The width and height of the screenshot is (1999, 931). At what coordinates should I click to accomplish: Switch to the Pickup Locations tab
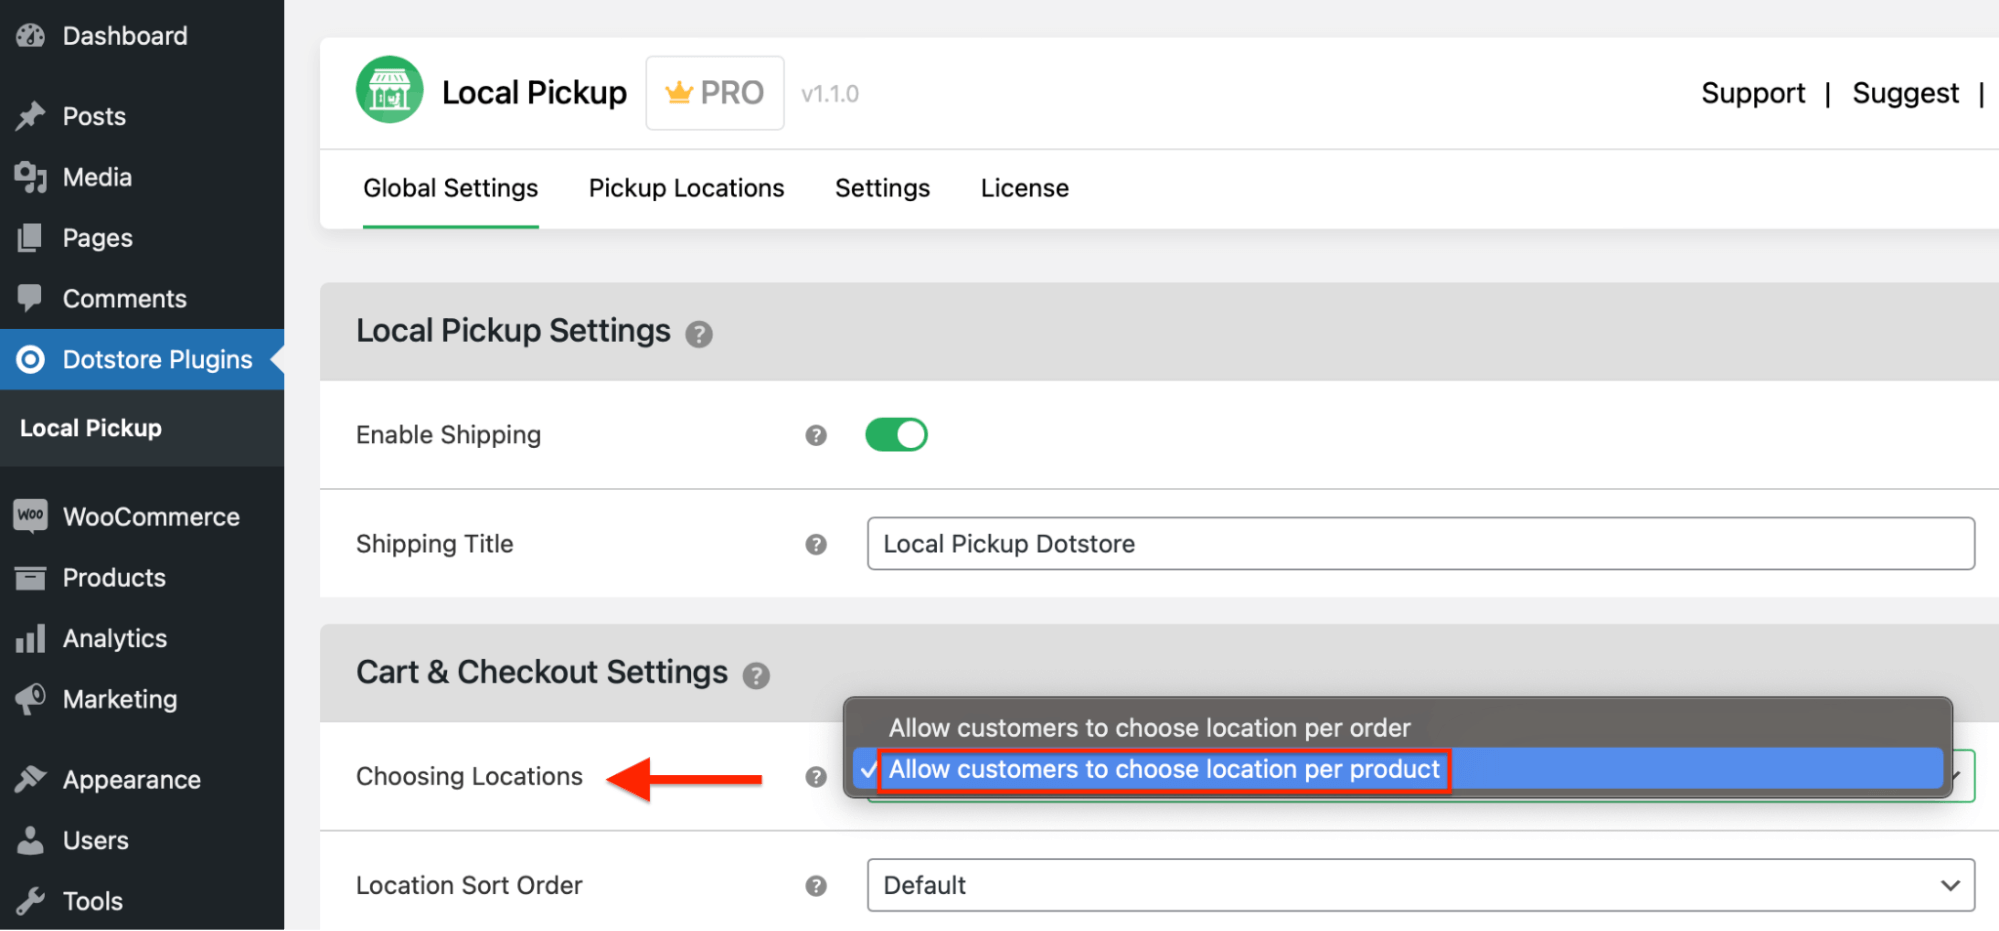[686, 188]
